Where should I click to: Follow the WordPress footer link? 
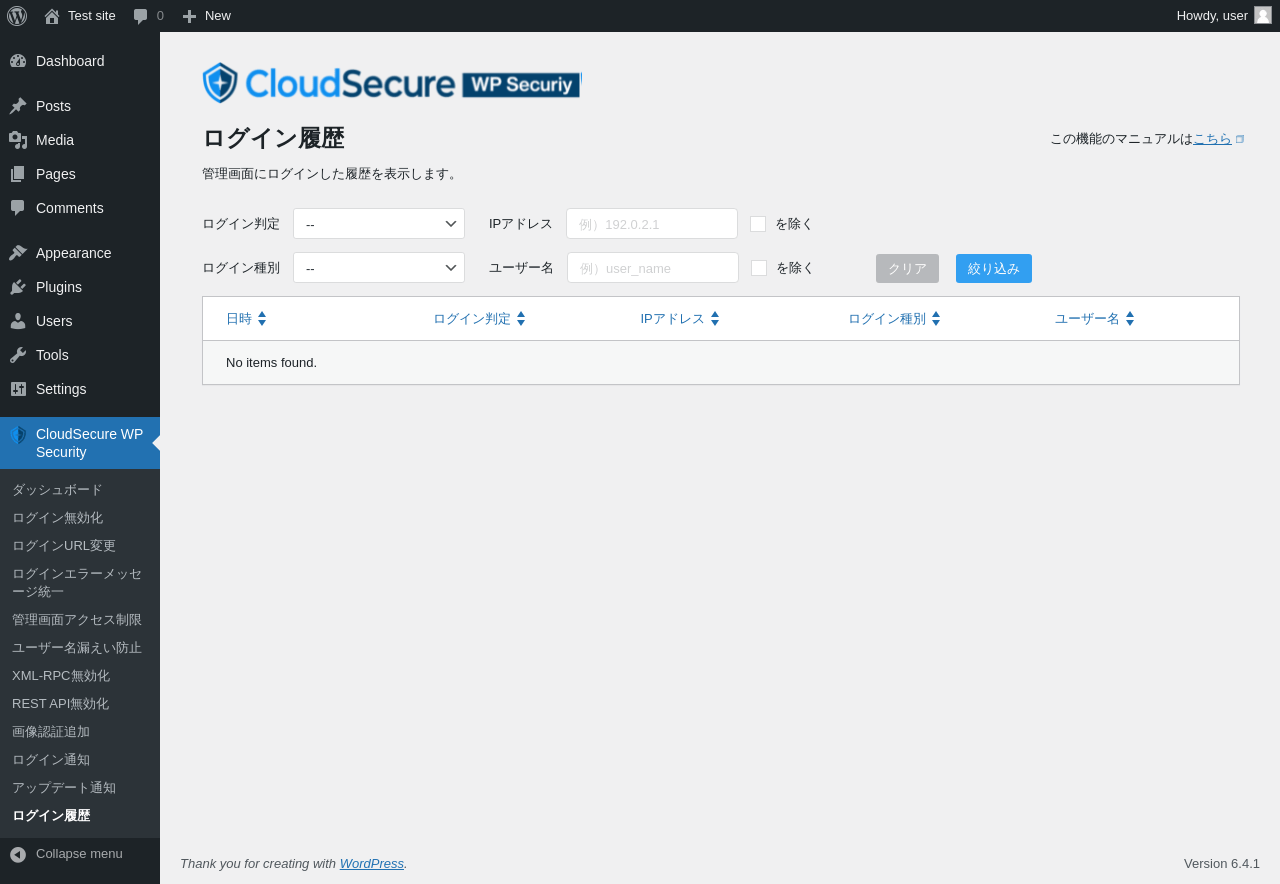click(372, 864)
